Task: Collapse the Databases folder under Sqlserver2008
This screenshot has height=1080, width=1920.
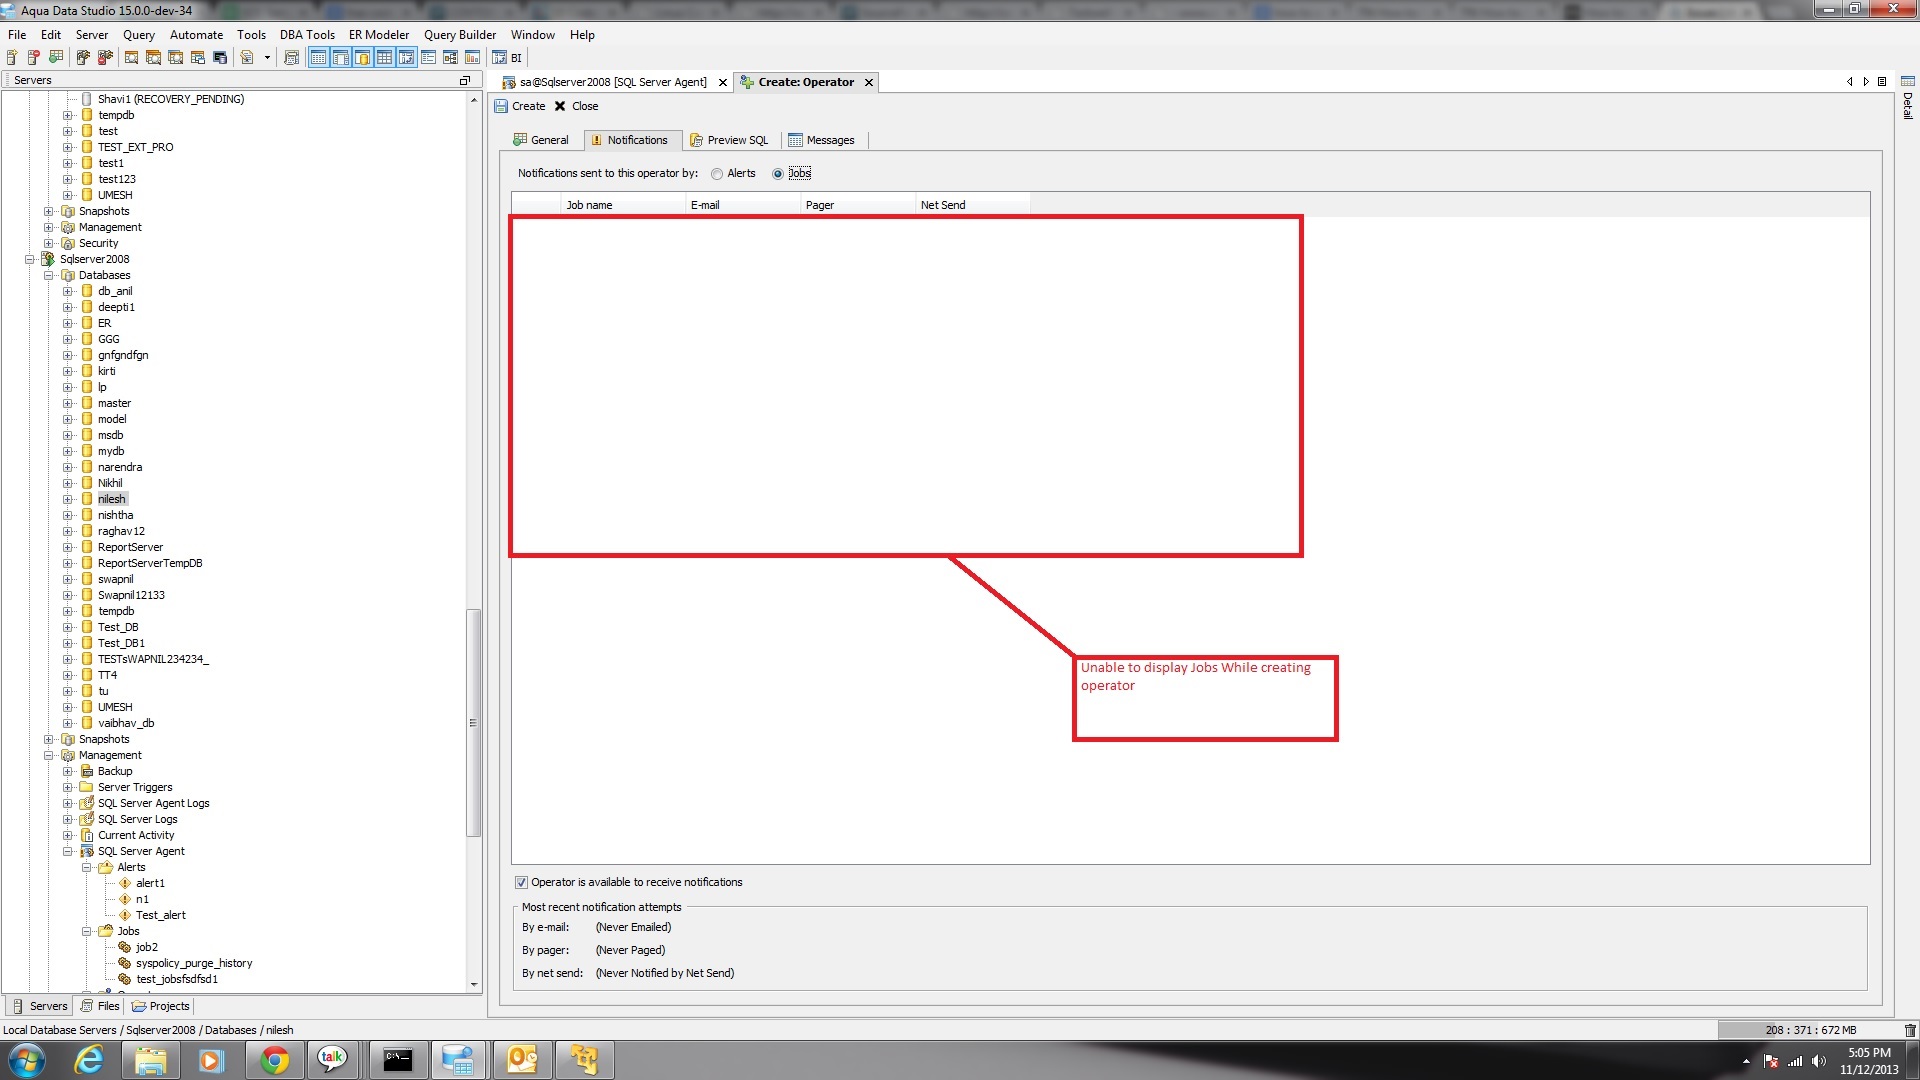Action: click(48, 275)
